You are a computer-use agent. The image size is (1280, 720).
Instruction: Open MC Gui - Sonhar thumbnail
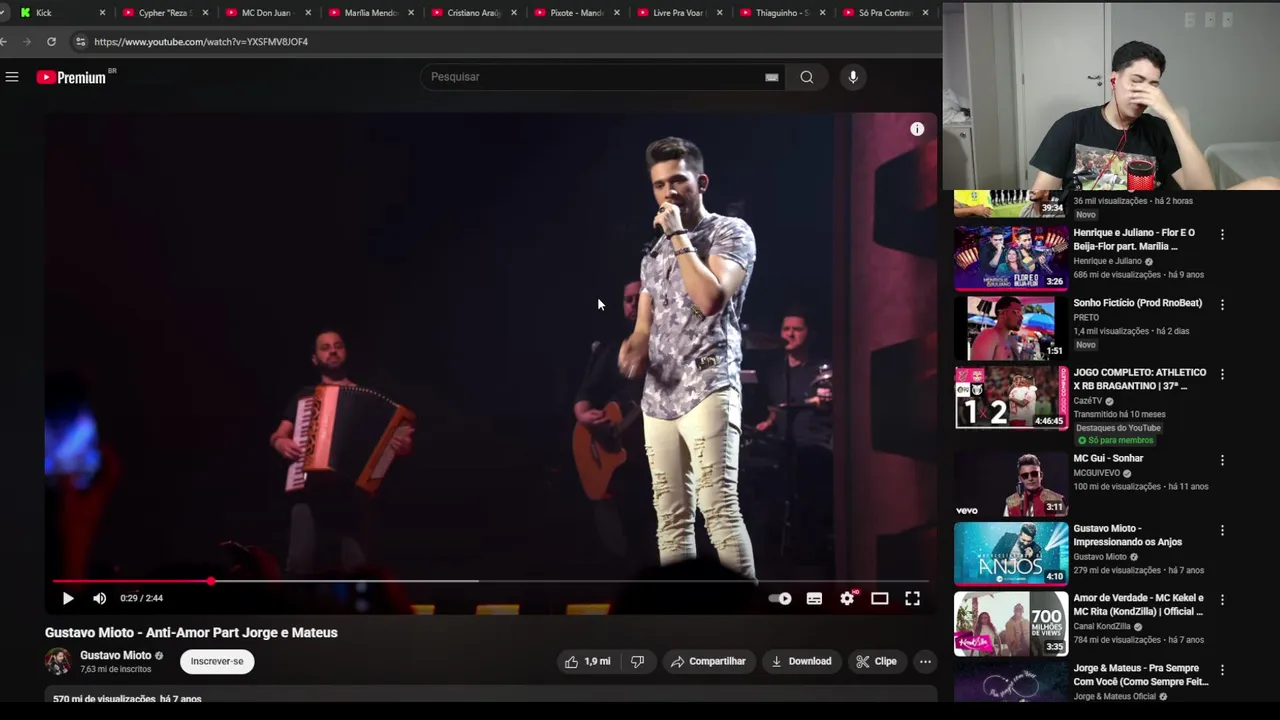(x=1011, y=484)
